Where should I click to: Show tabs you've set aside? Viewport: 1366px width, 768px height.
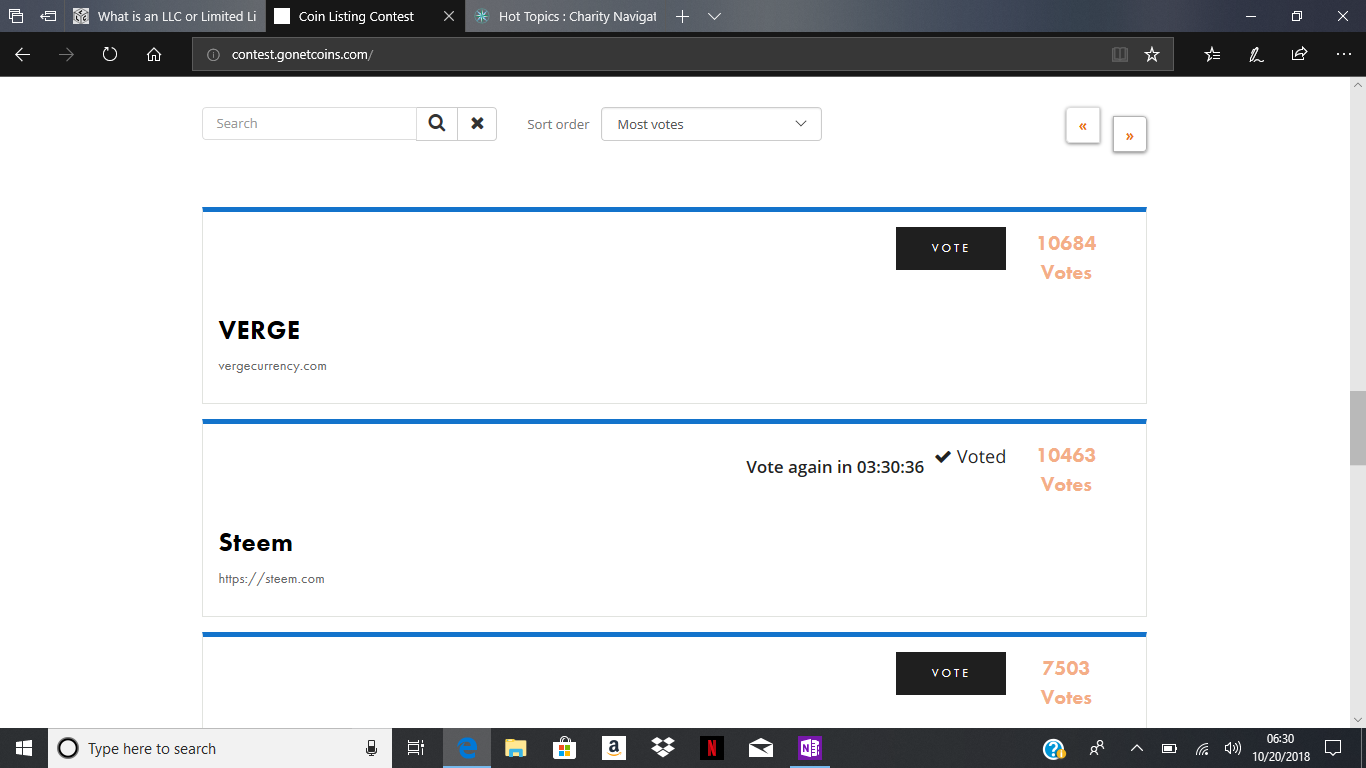15,17
